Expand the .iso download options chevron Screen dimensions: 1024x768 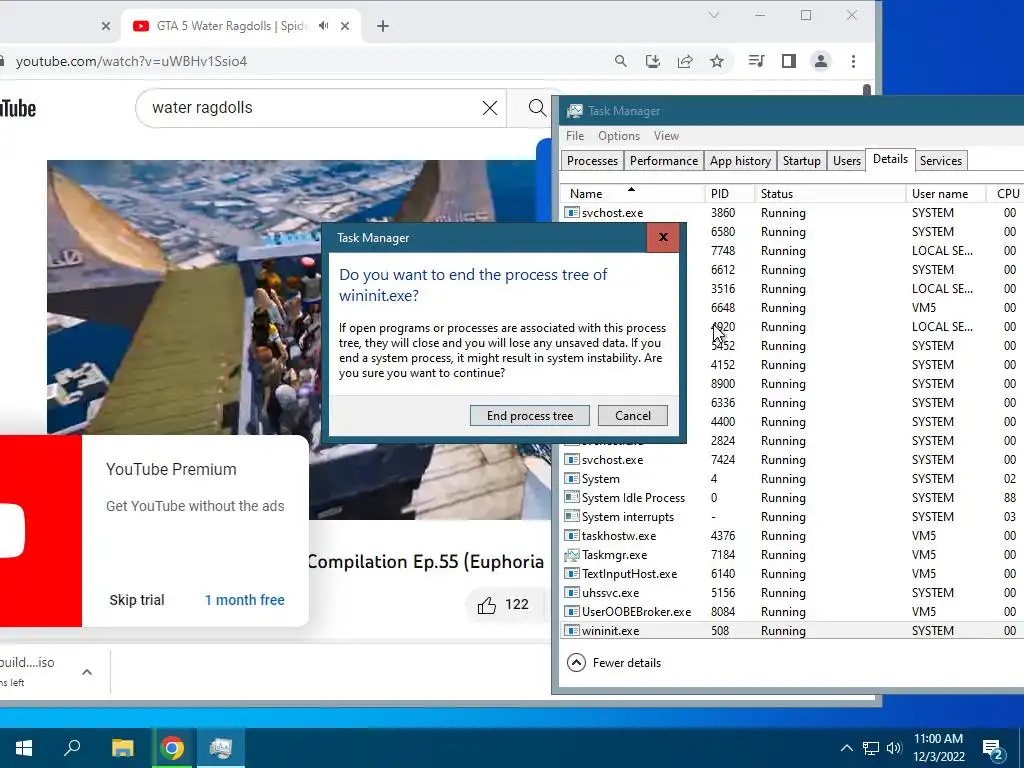coord(87,672)
